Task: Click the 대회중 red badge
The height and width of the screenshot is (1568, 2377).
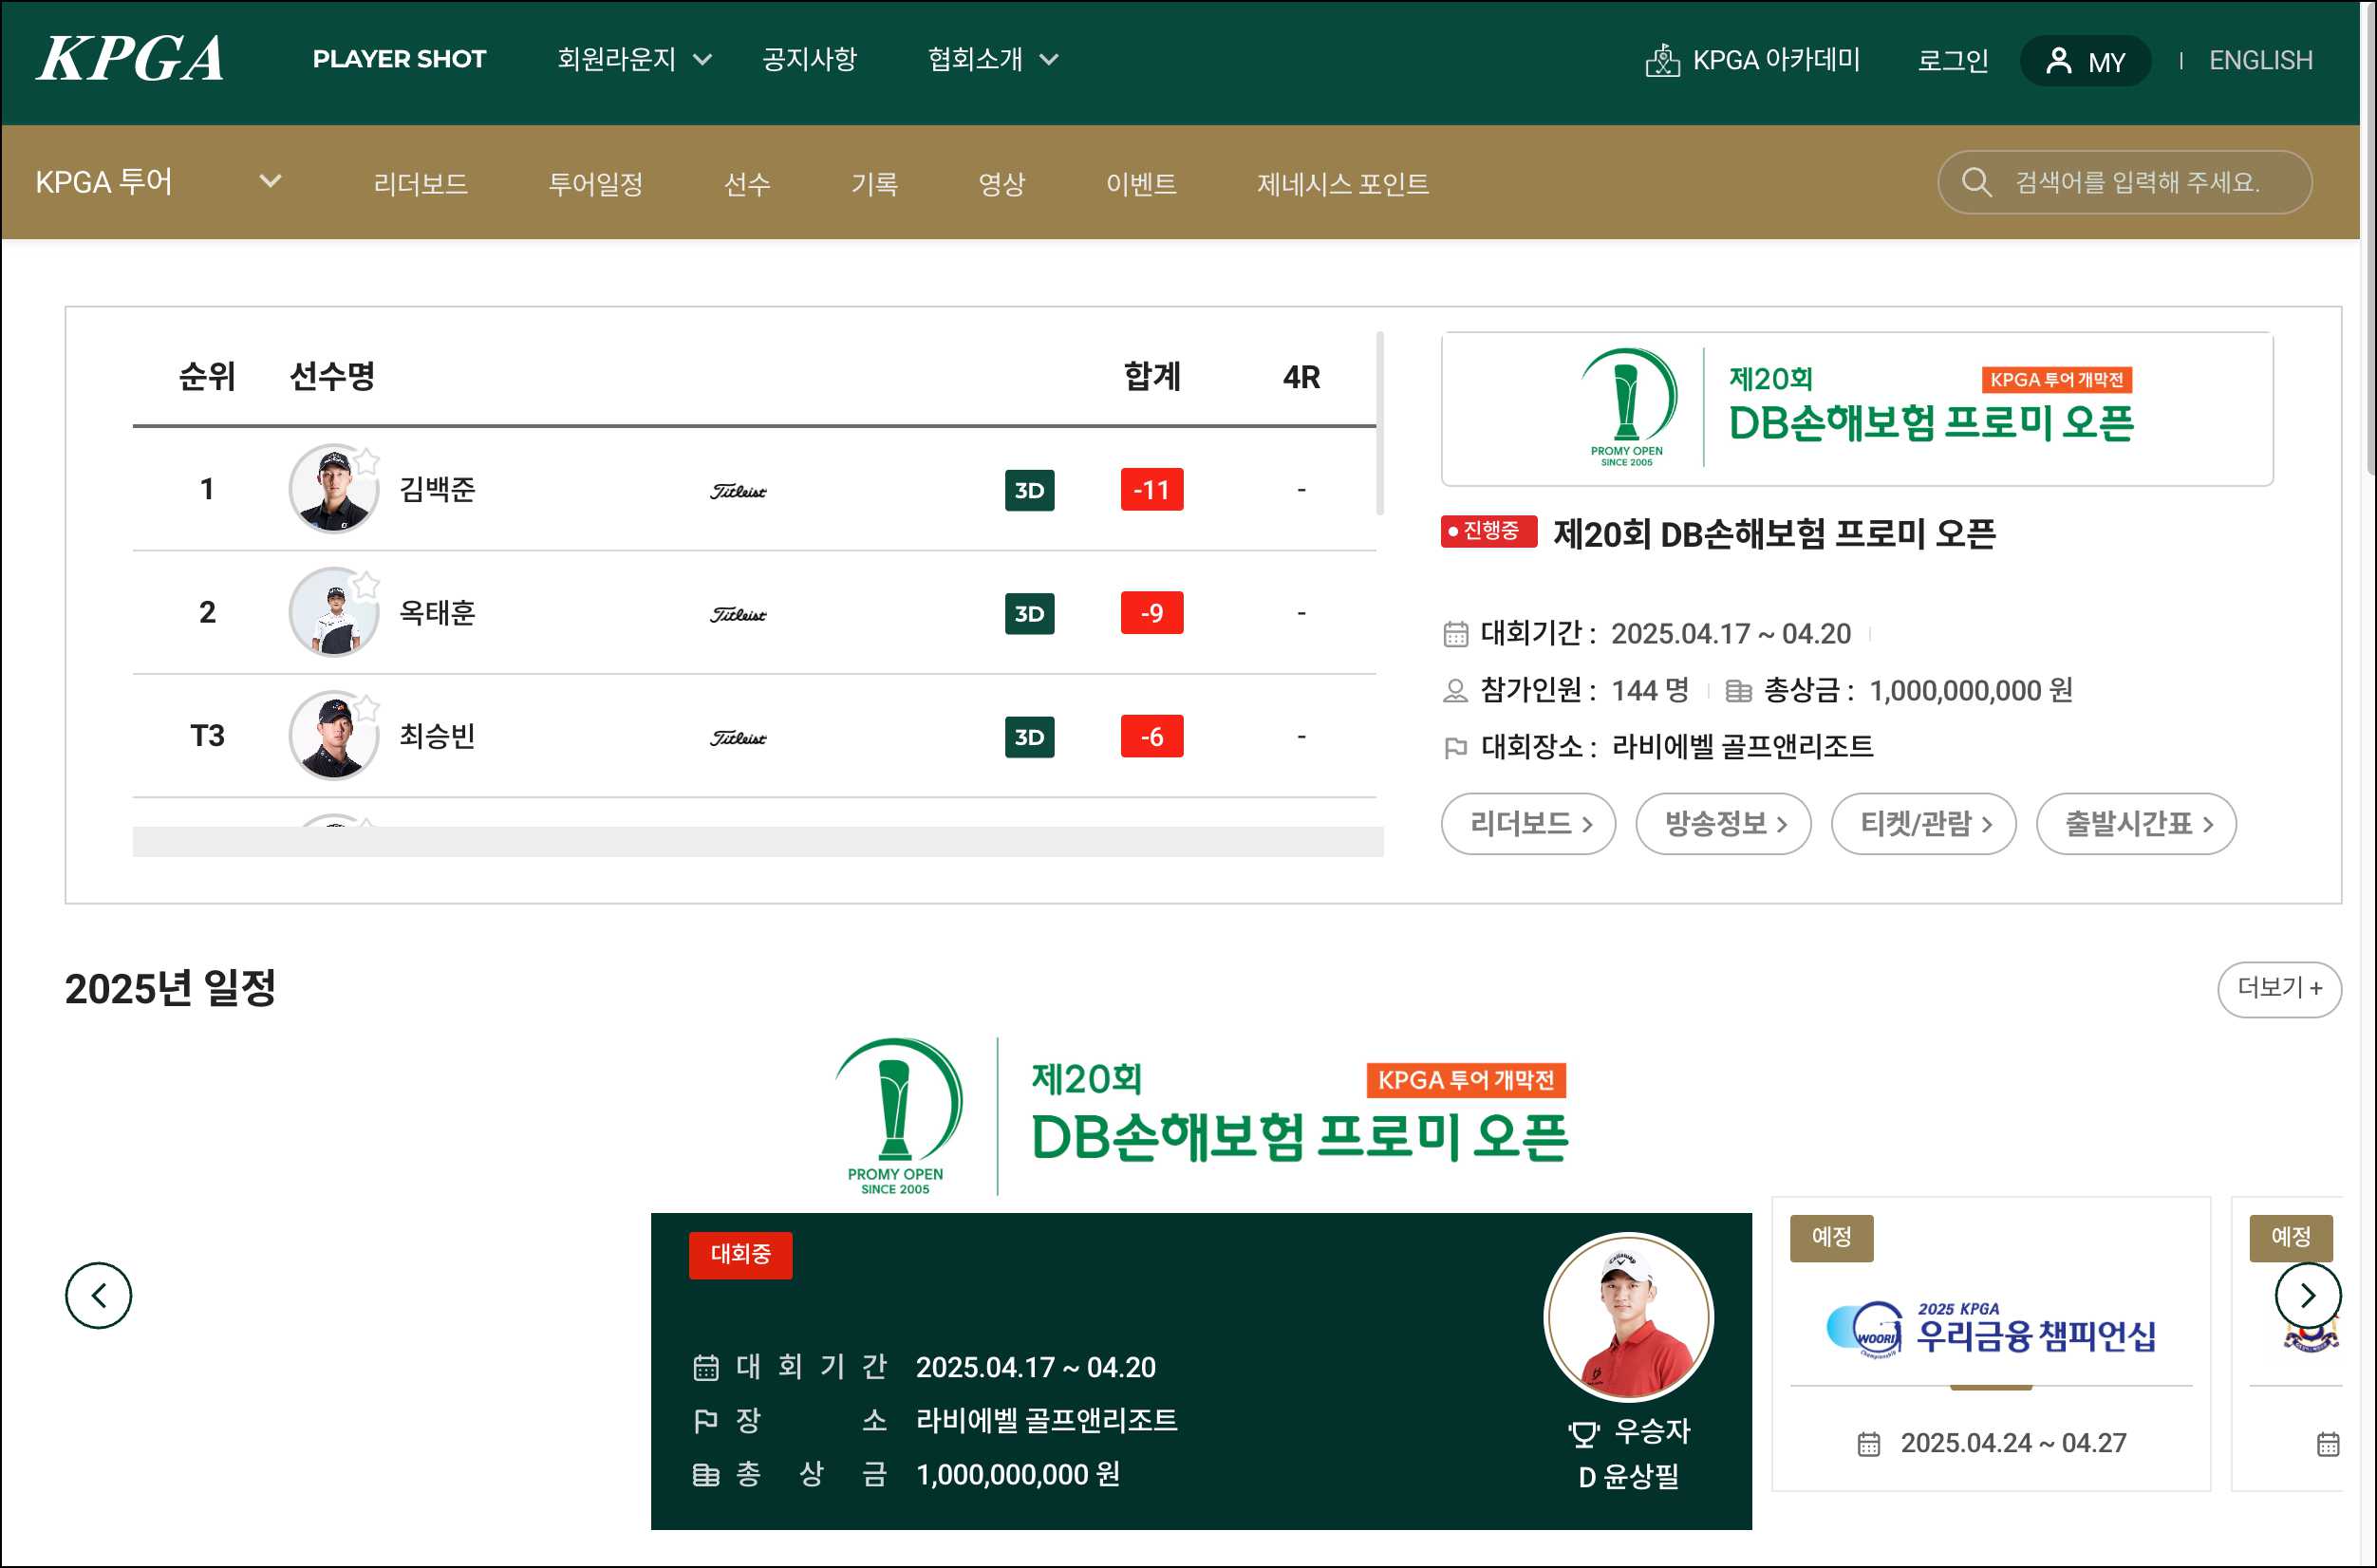Action: coord(740,1255)
